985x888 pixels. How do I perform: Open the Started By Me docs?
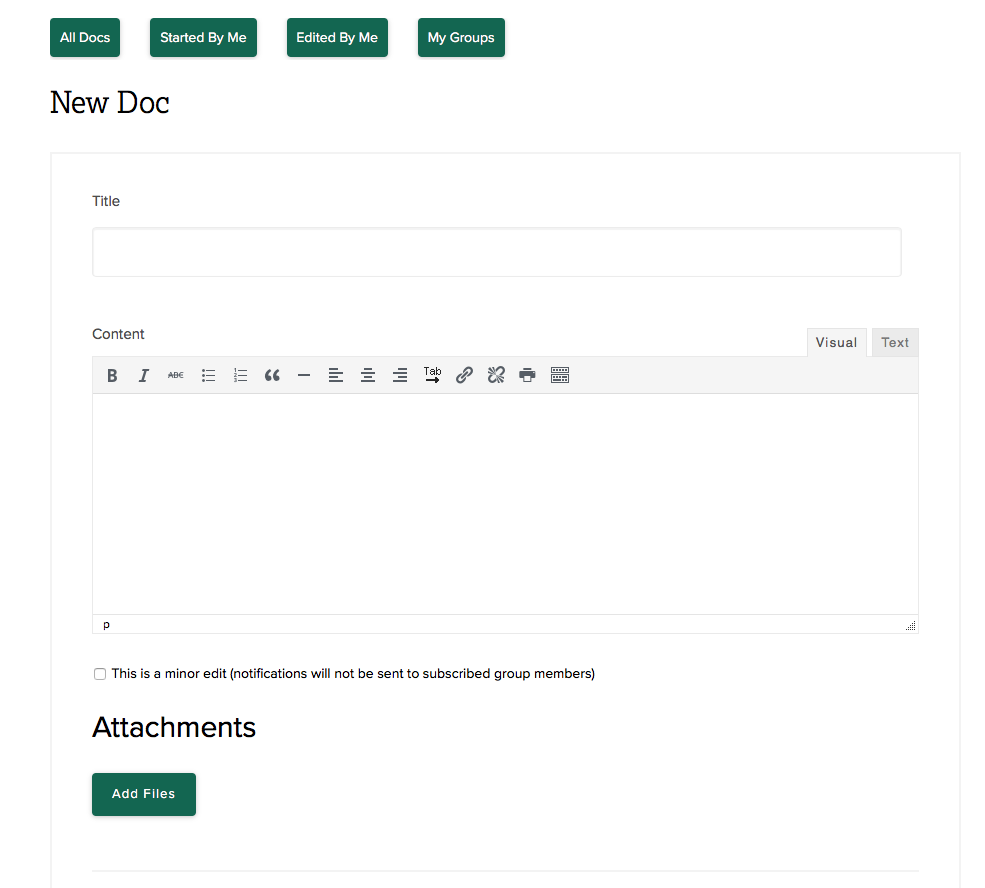click(203, 38)
